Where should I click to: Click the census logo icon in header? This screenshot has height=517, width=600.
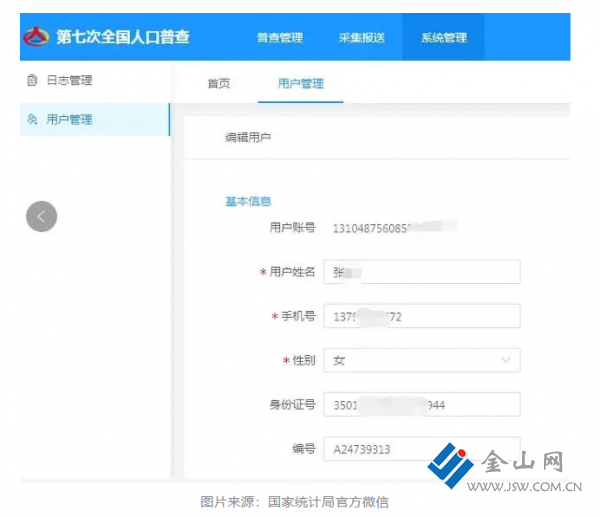[36, 37]
